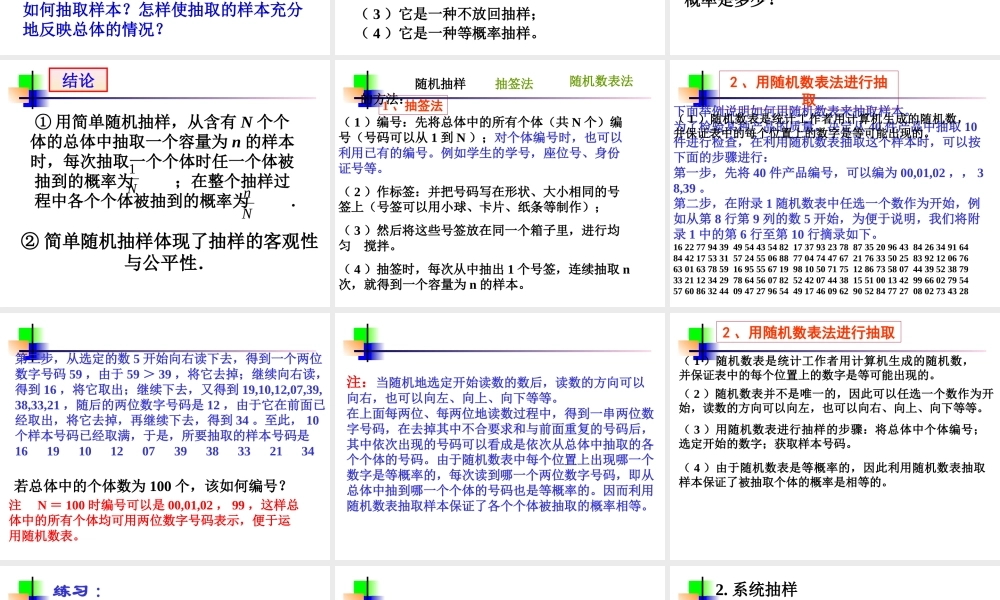Click the random number table row starting 57 60 86 32 44
This screenshot has height=600, width=1000.
pyautogui.click(x=821, y=291)
